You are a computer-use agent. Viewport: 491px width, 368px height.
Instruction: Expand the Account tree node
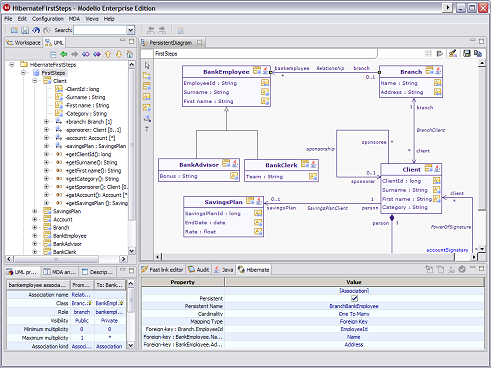[x=35, y=219]
